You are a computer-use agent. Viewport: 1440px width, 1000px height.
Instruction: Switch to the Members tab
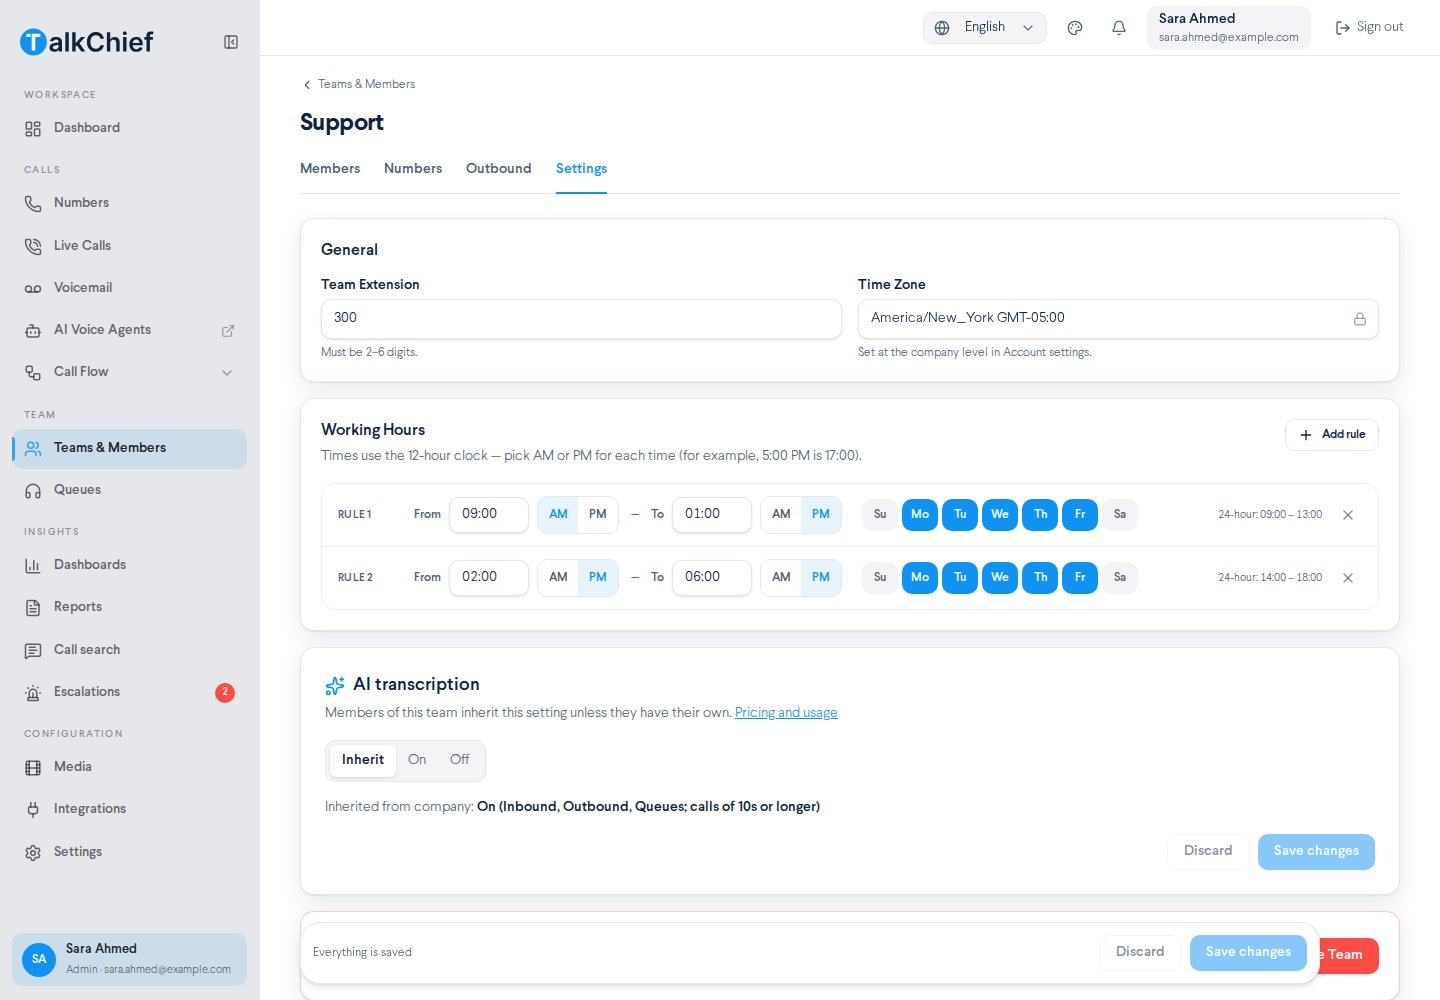click(330, 169)
